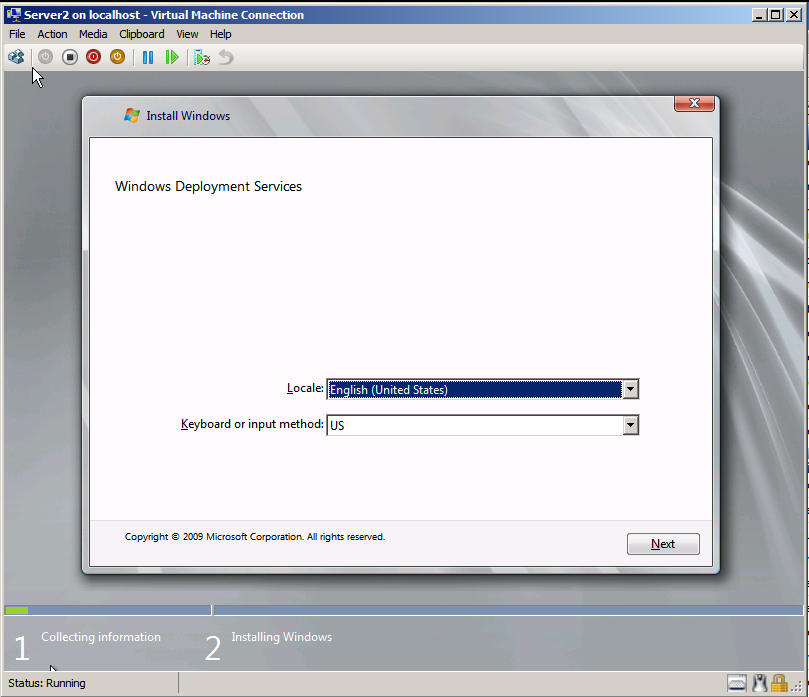Click the greyed Start VM icon

(45, 57)
